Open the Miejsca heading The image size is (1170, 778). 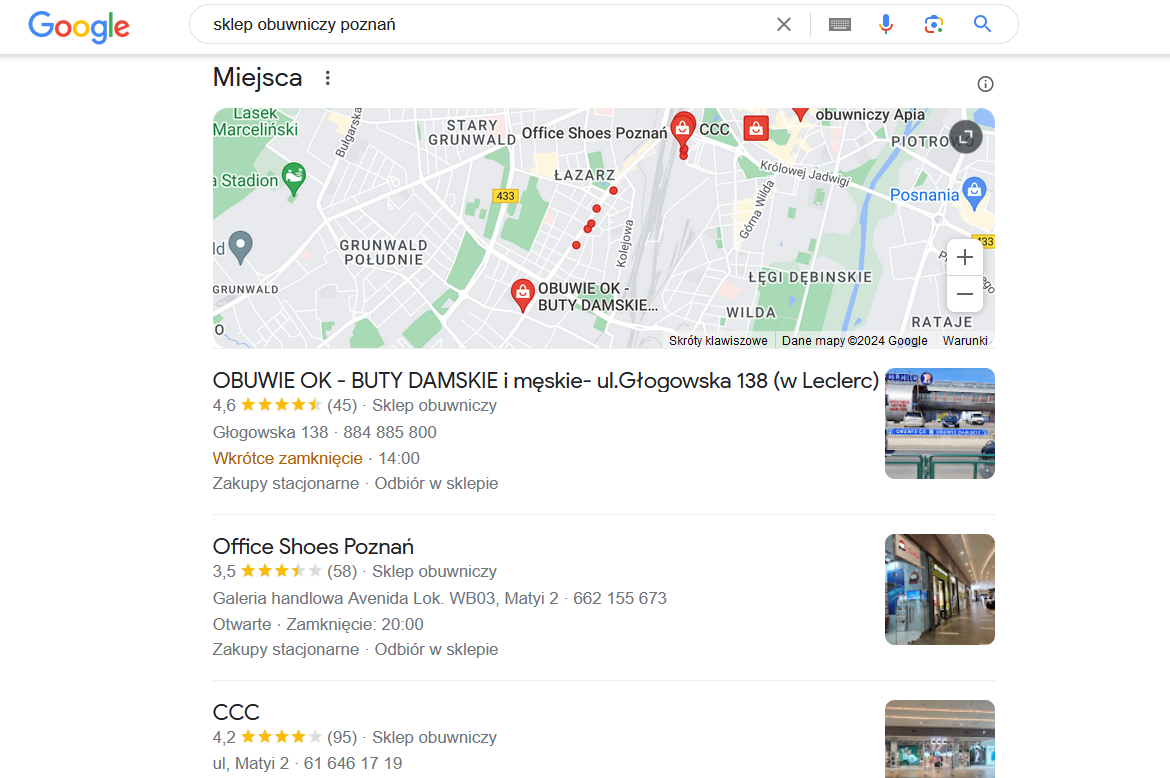tap(257, 78)
